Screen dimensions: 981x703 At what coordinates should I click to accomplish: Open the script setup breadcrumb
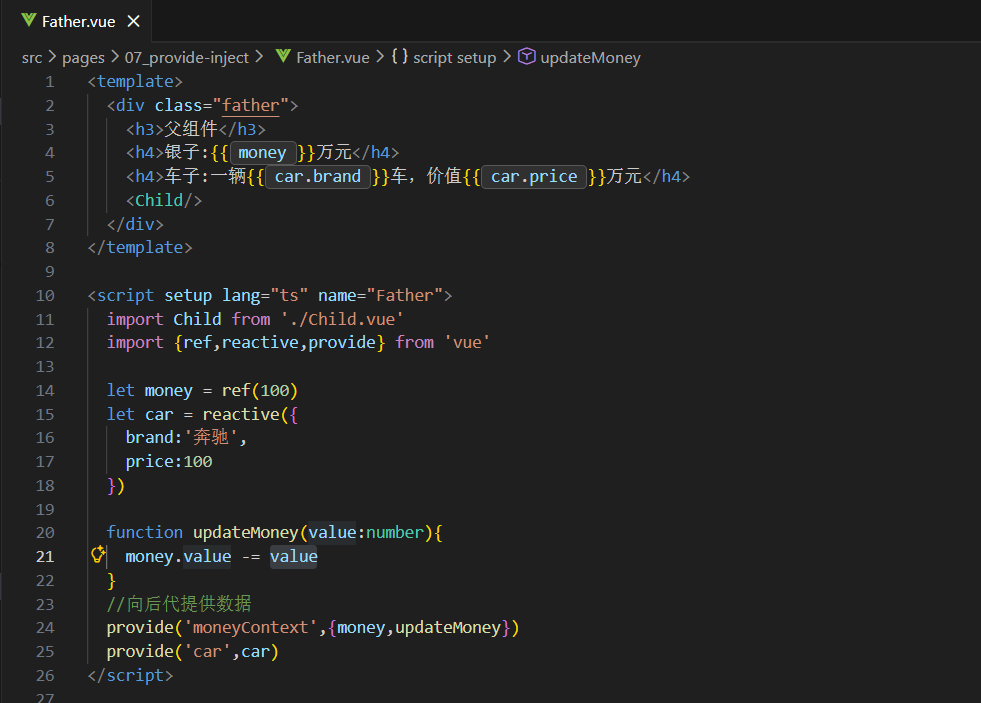(454, 58)
